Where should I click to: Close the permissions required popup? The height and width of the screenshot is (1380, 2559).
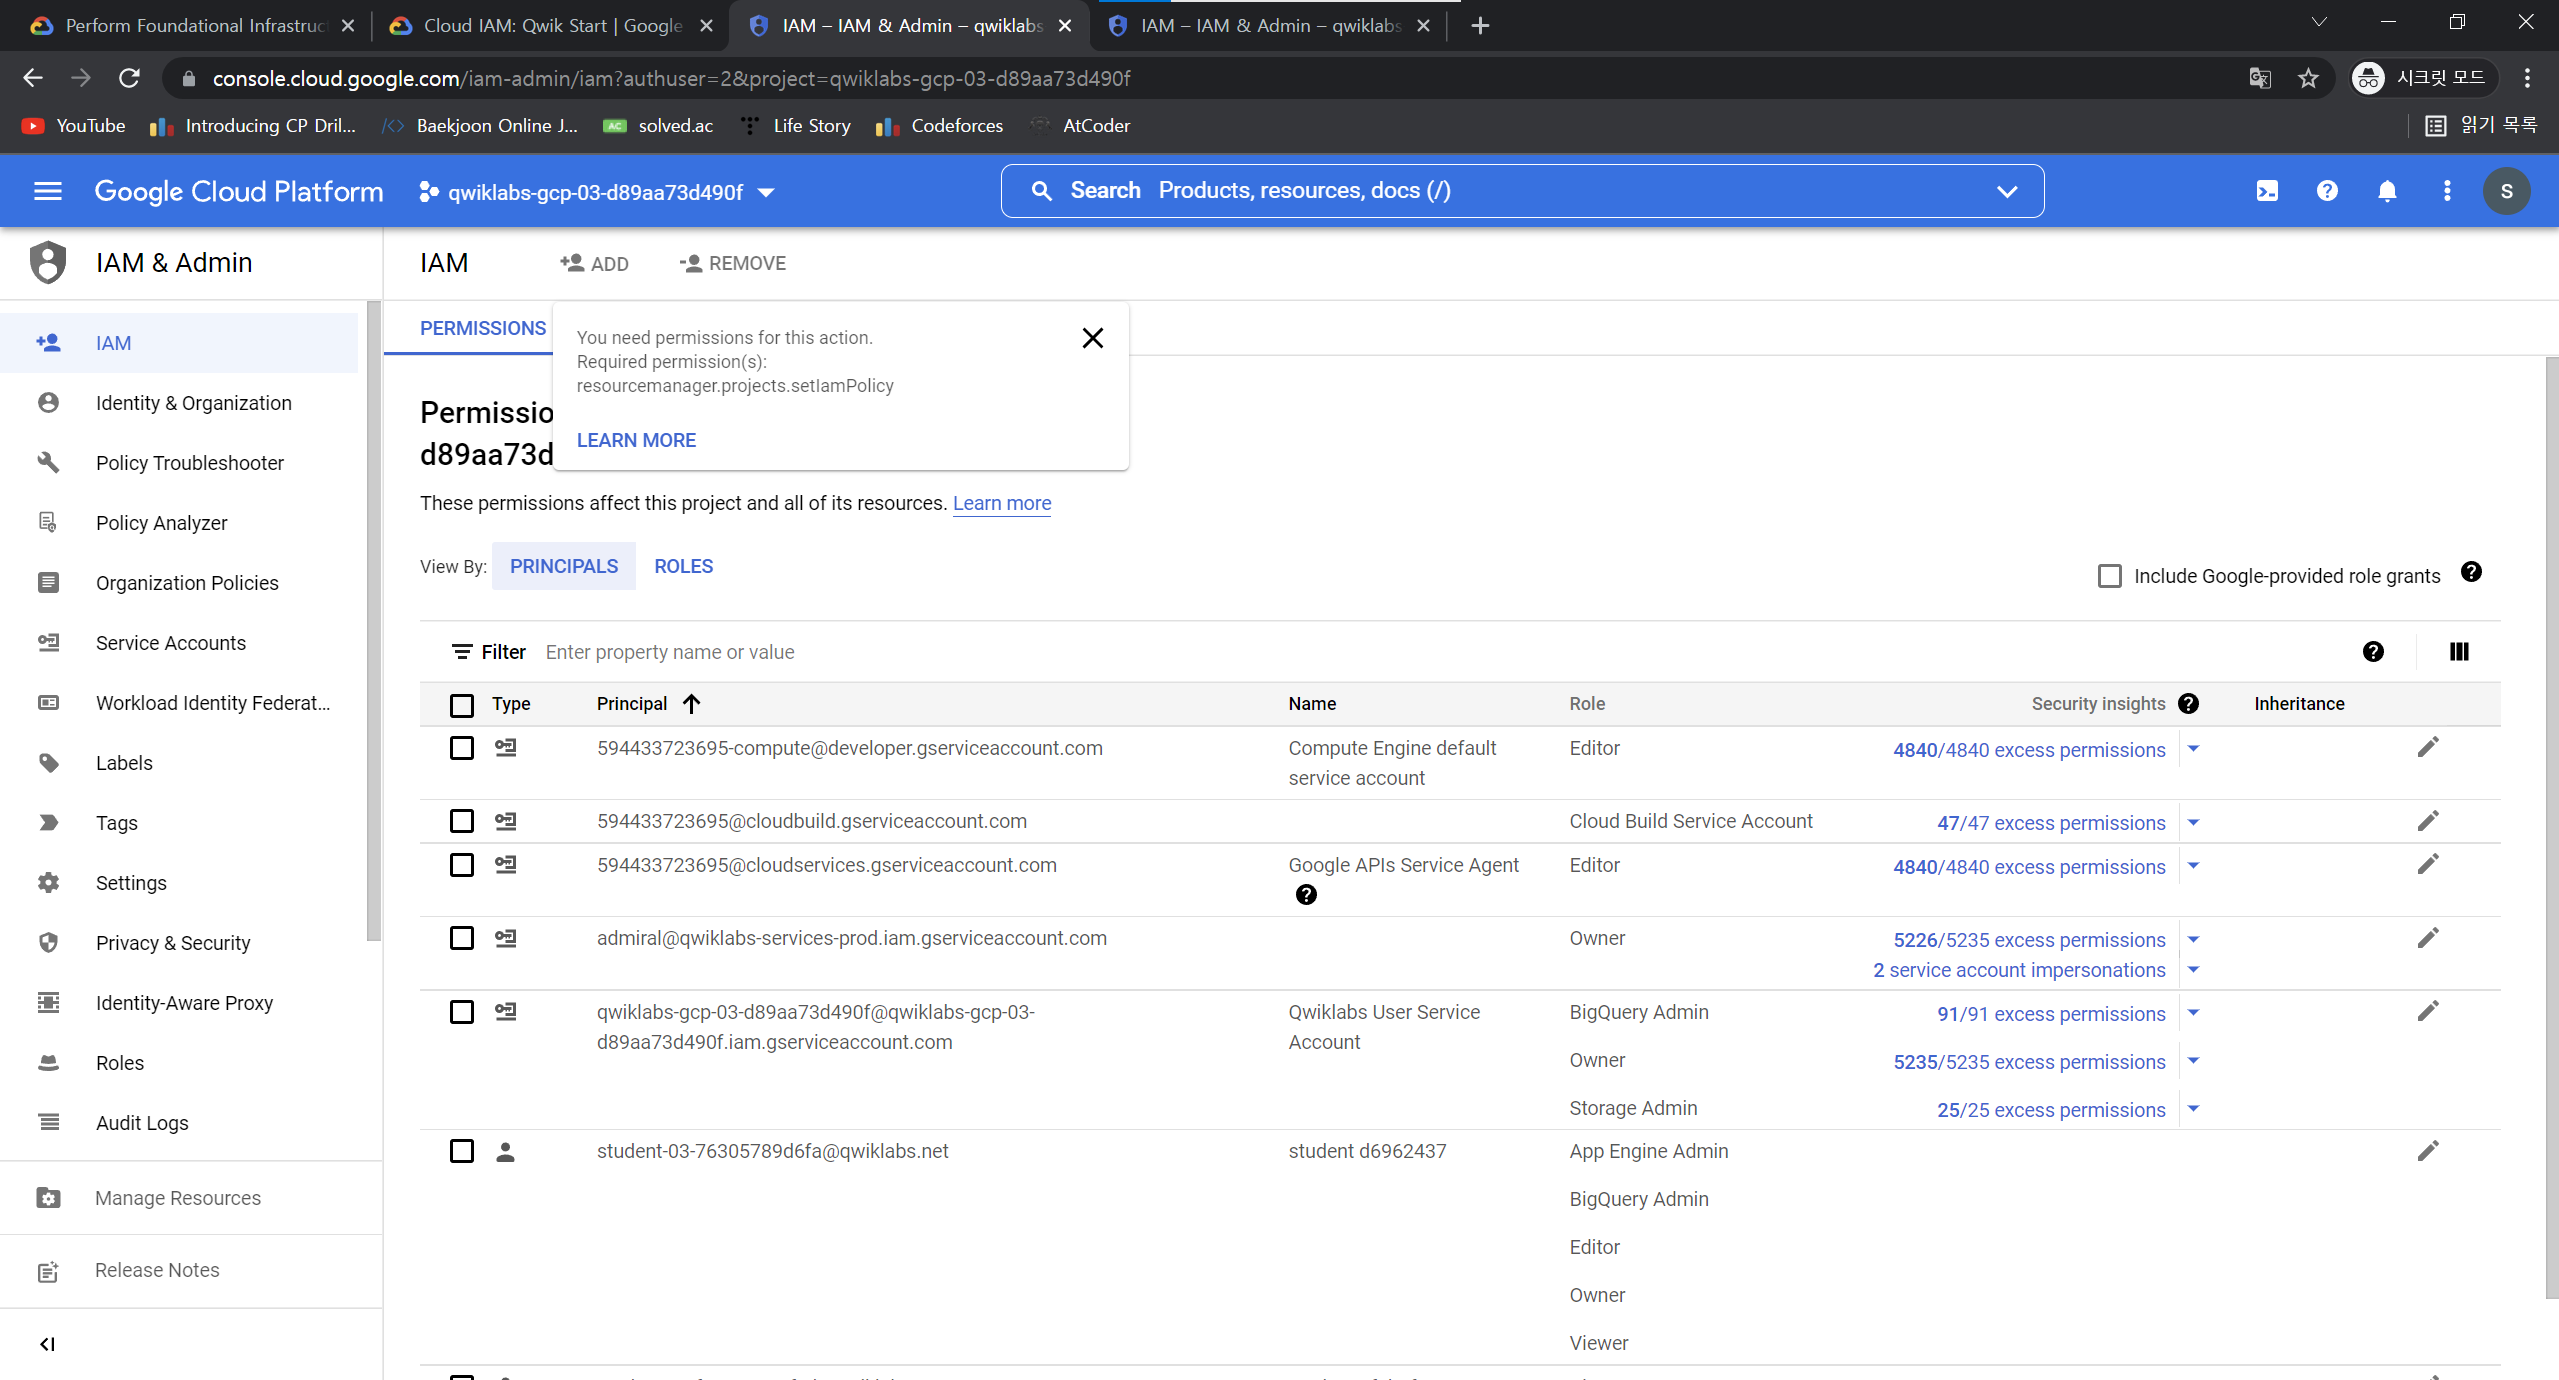pos(1092,338)
